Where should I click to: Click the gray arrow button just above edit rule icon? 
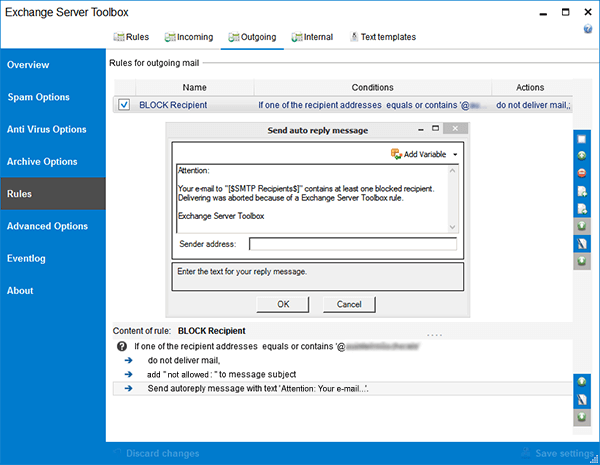tap(582, 226)
